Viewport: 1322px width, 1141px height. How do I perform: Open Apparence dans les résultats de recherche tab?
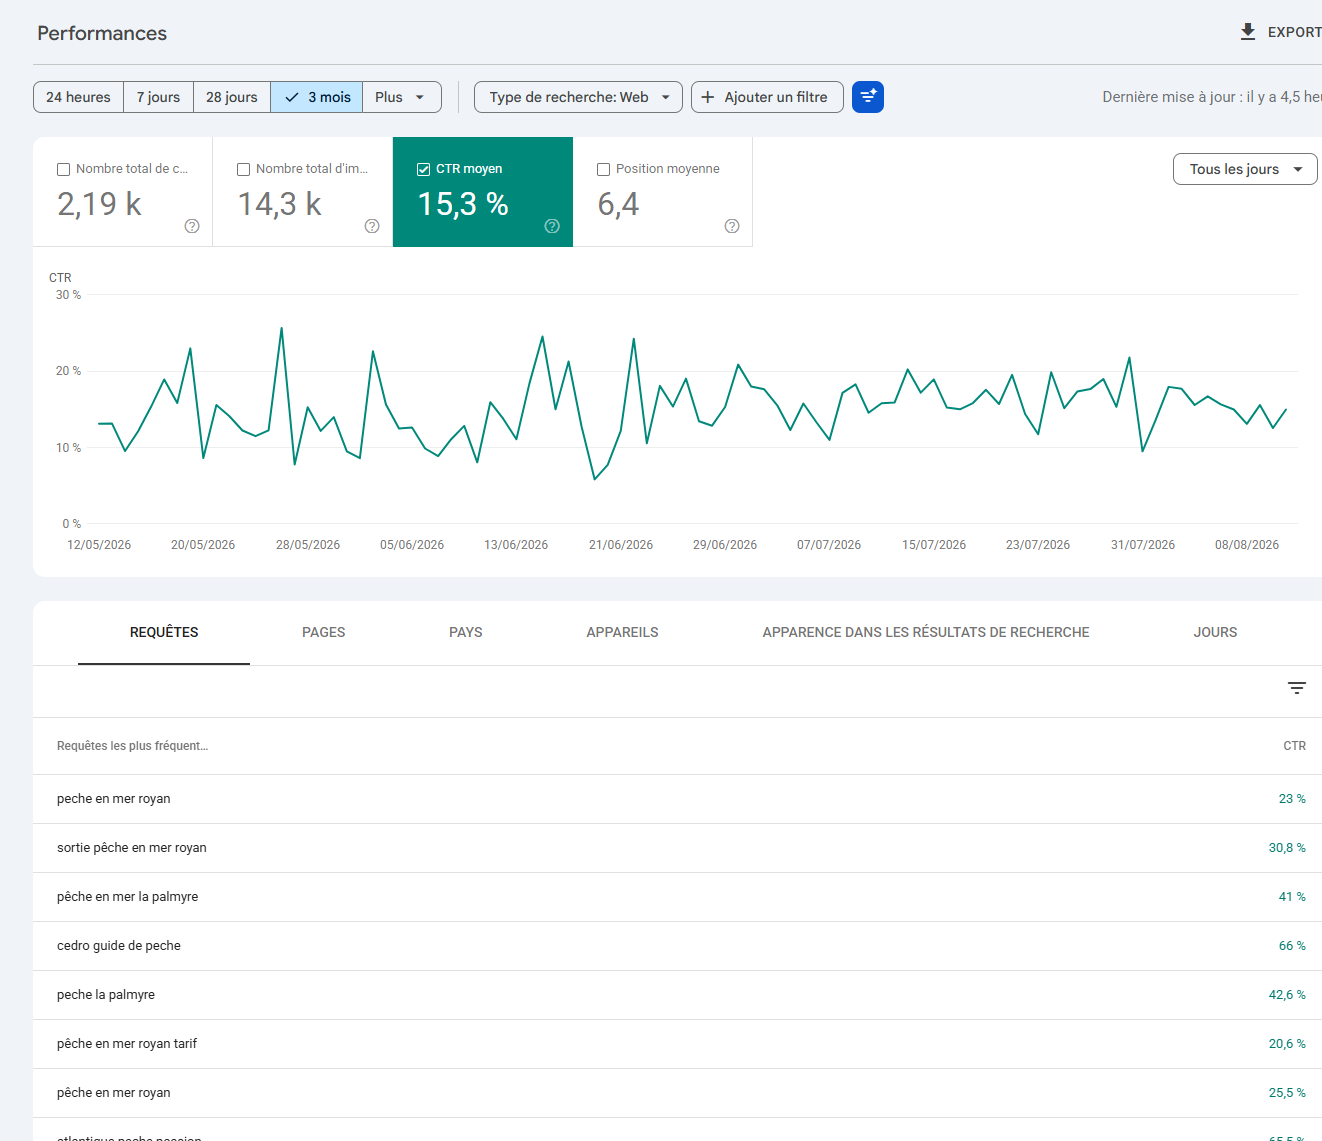(926, 632)
